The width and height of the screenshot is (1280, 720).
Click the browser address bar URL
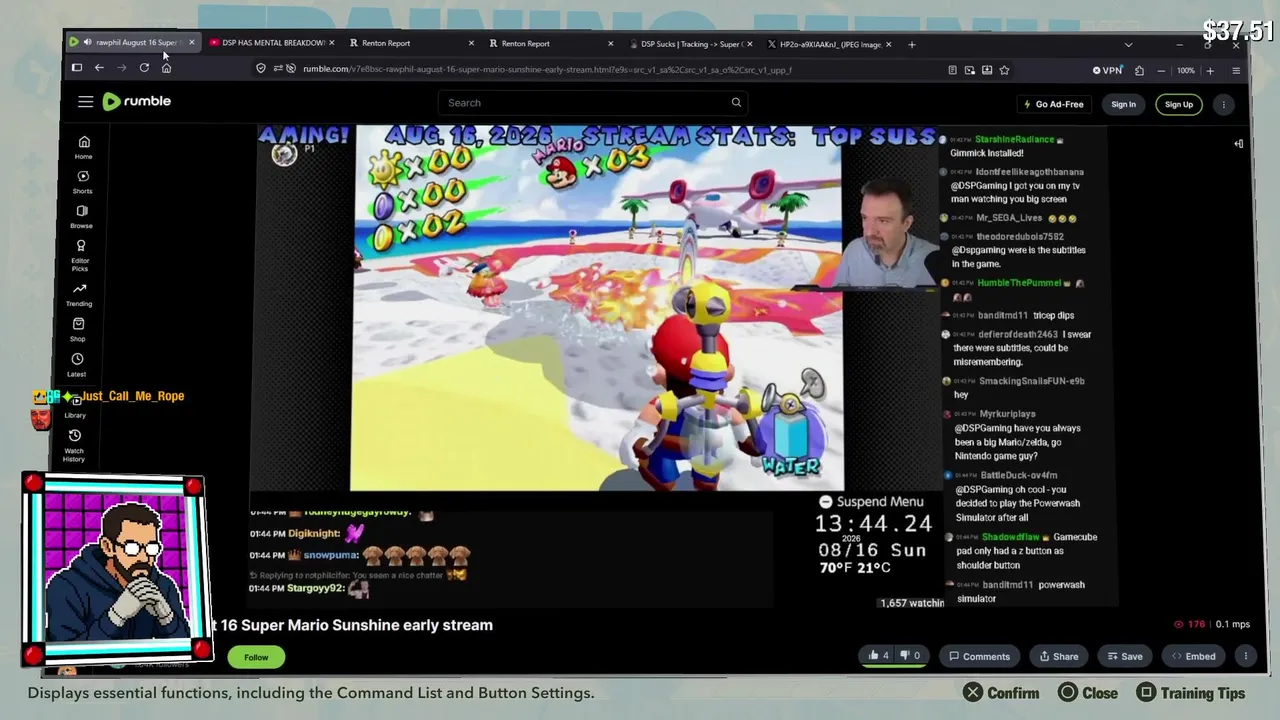(x=547, y=69)
